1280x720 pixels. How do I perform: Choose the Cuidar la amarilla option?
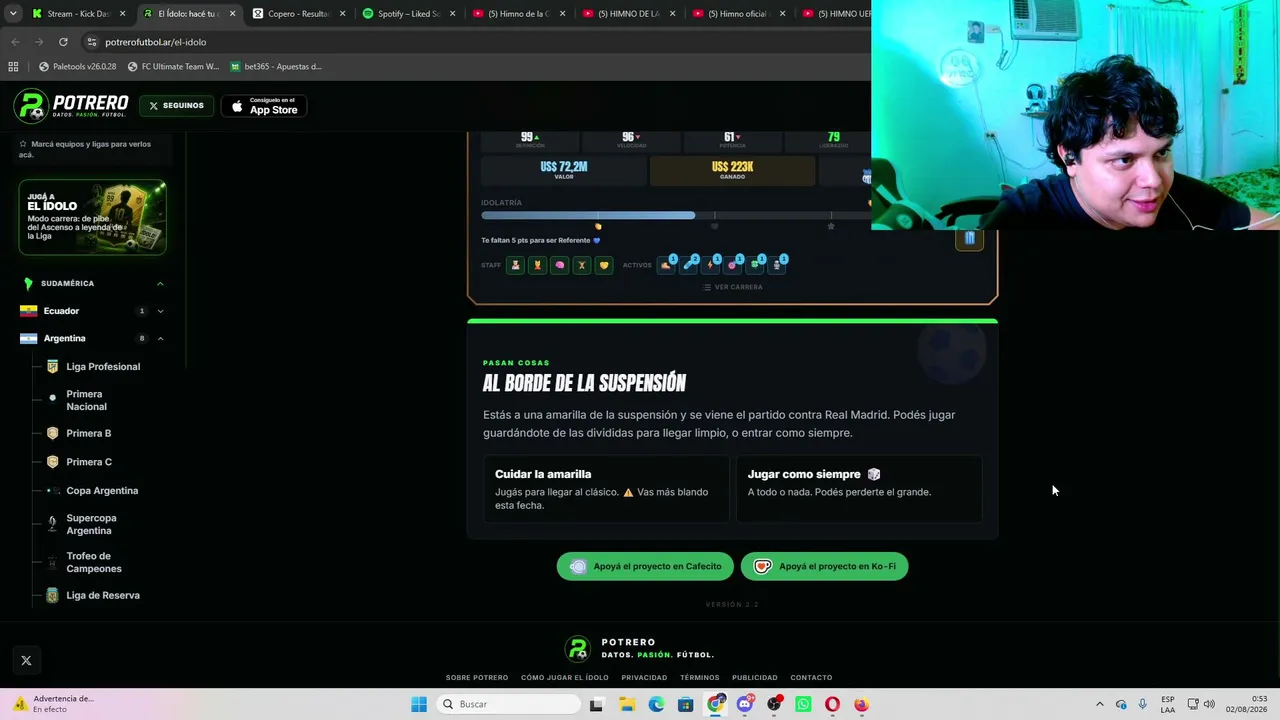[606, 489]
